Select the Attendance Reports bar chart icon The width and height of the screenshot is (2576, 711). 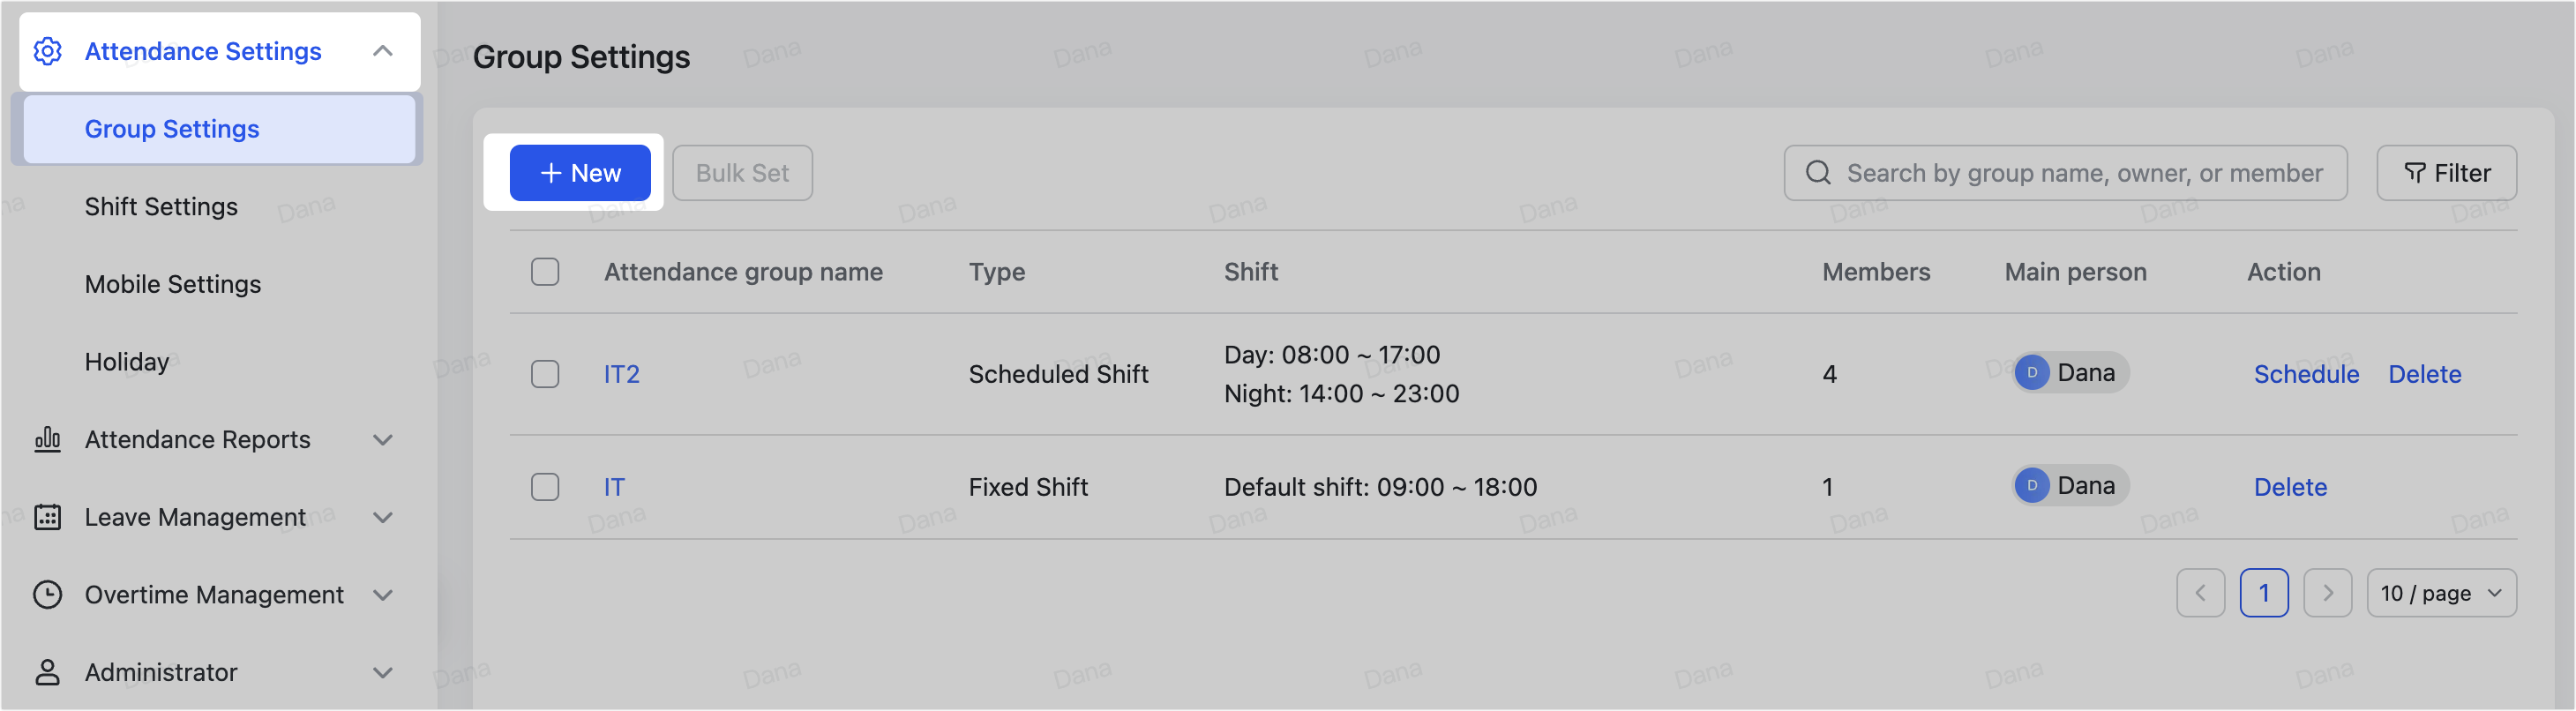[x=47, y=439]
